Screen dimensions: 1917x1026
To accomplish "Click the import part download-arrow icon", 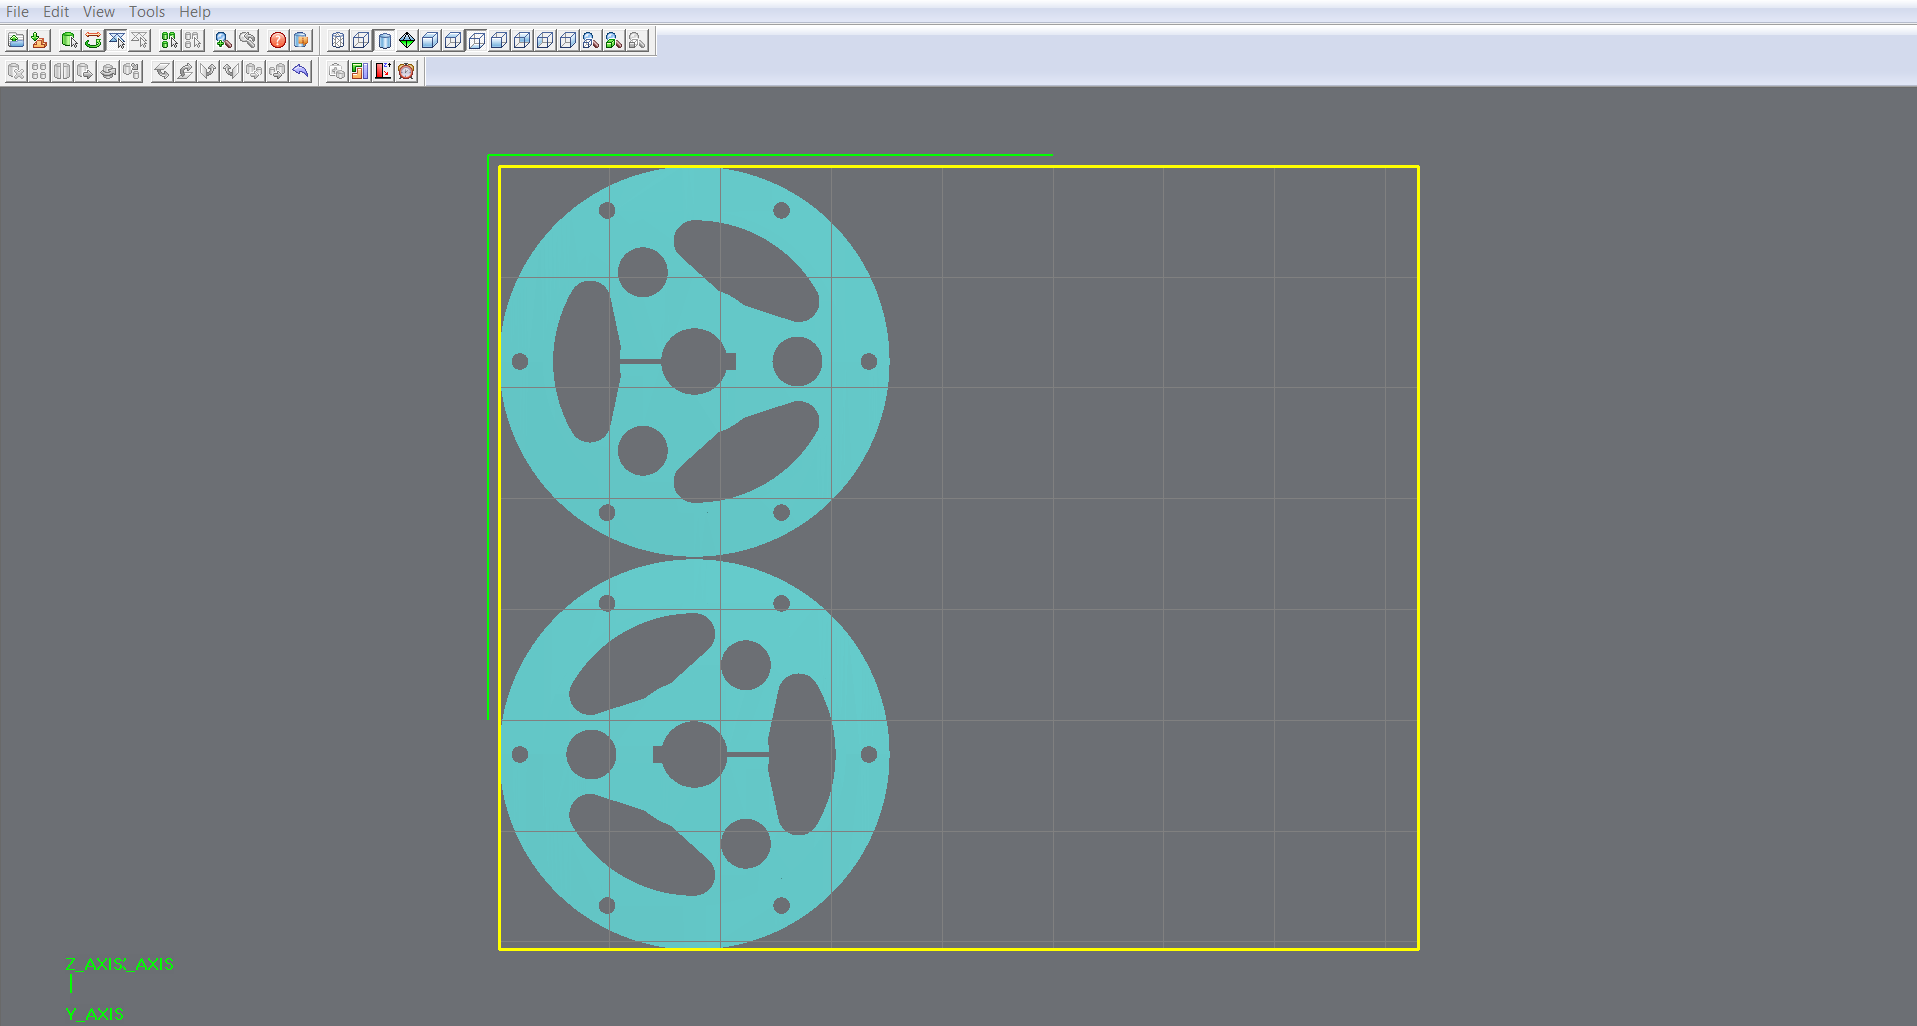I will [x=39, y=41].
